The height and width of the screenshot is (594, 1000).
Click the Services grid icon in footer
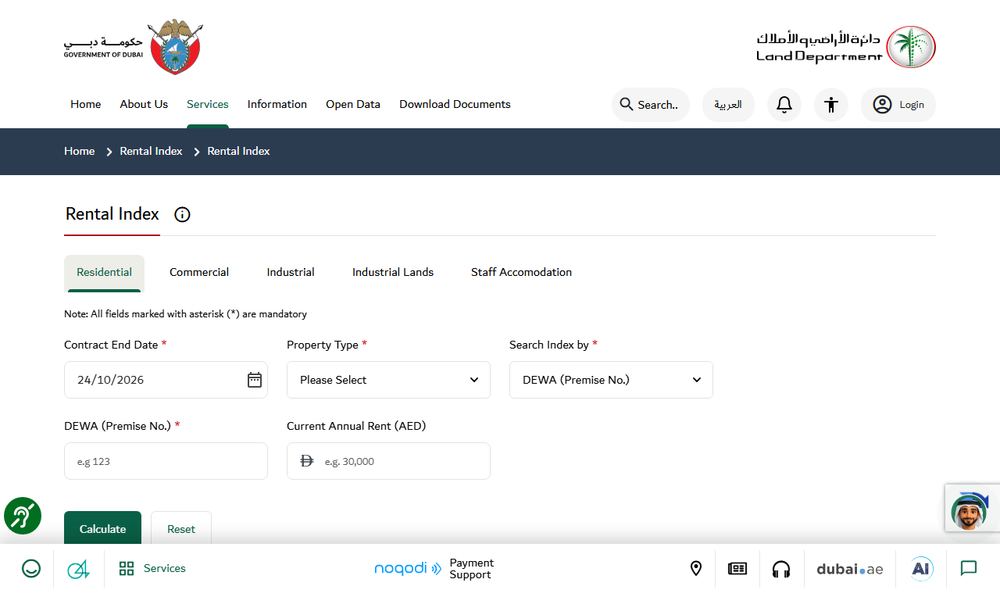(126, 568)
